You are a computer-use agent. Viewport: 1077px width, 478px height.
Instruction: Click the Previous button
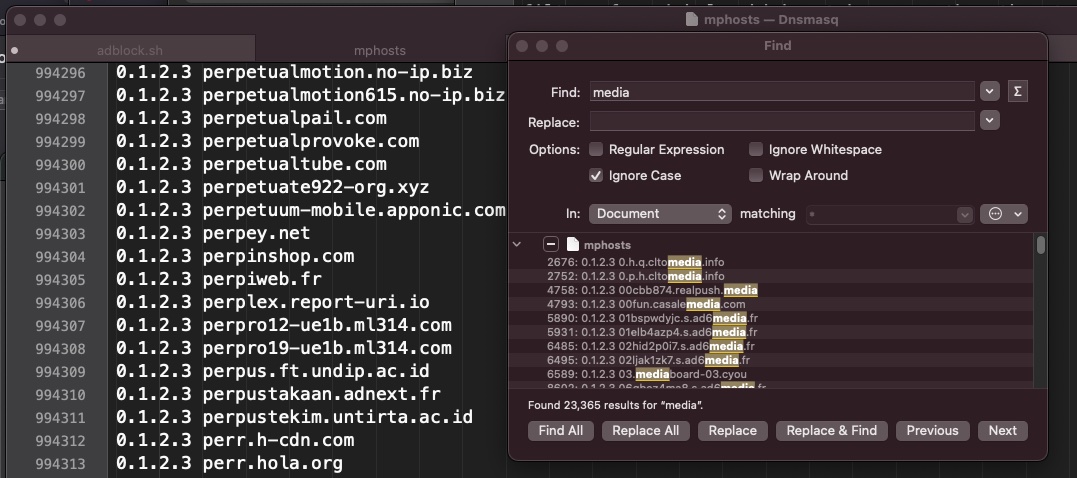click(x=932, y=431)
